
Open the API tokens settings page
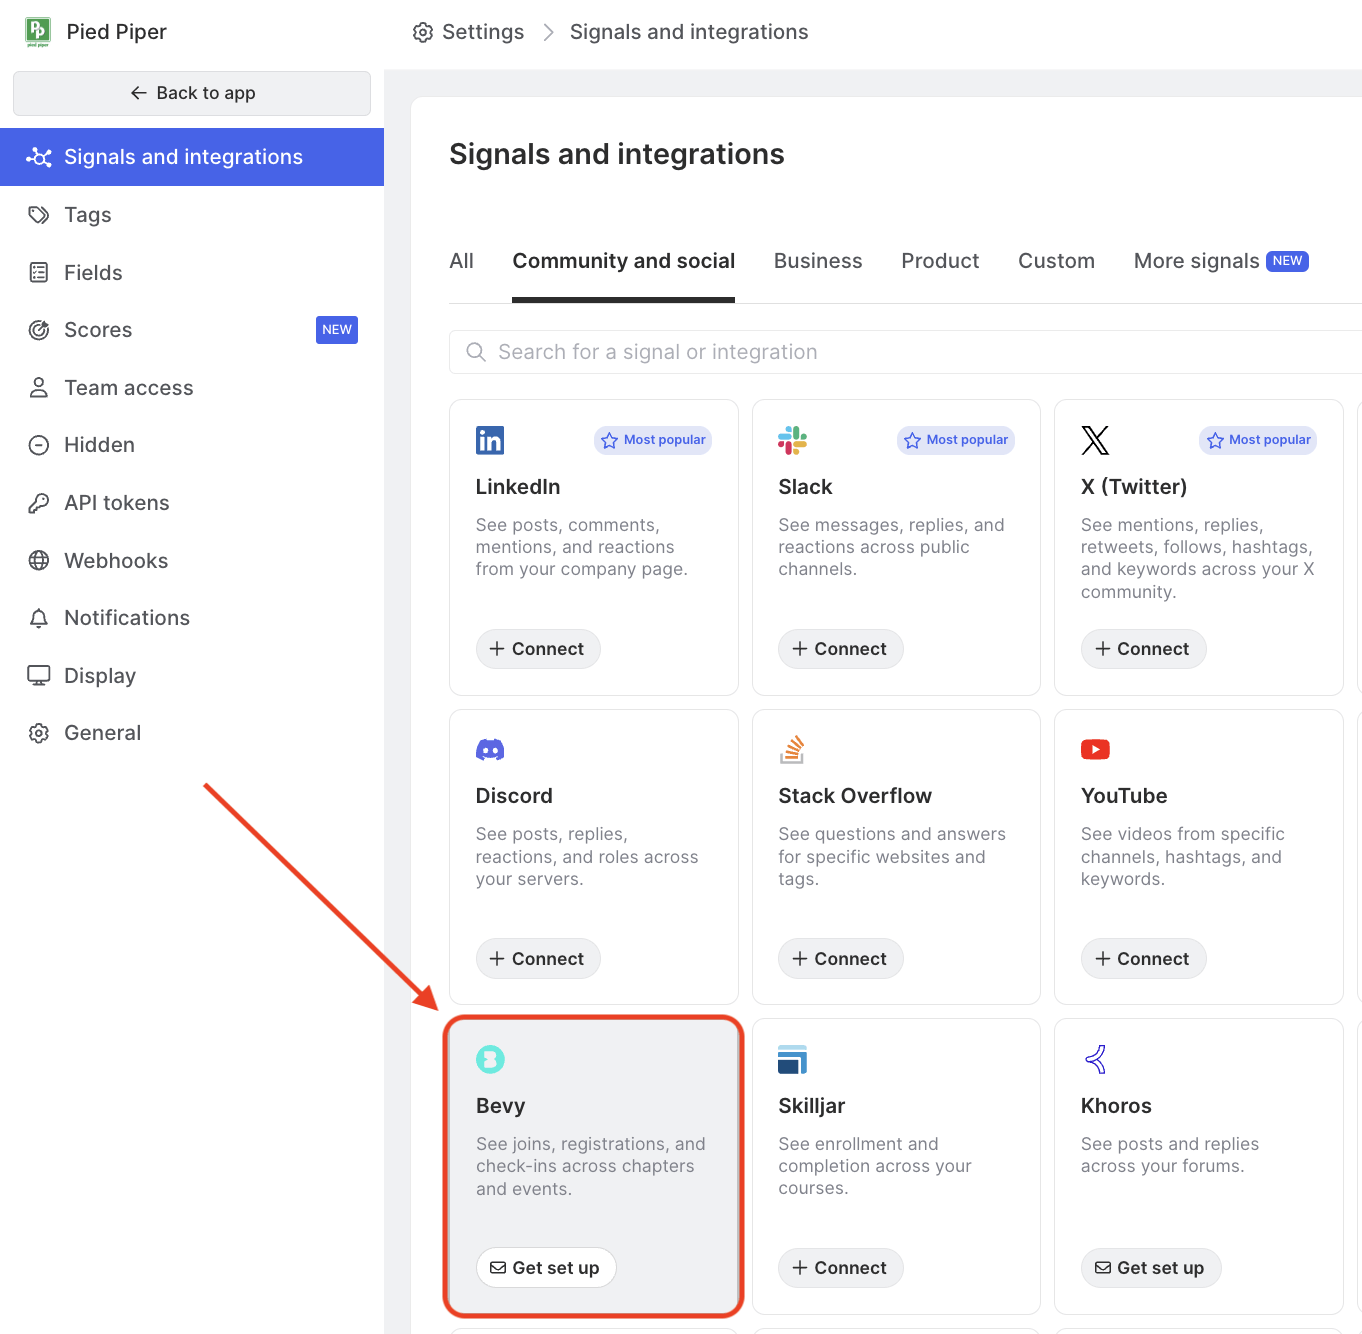point(192,503)
